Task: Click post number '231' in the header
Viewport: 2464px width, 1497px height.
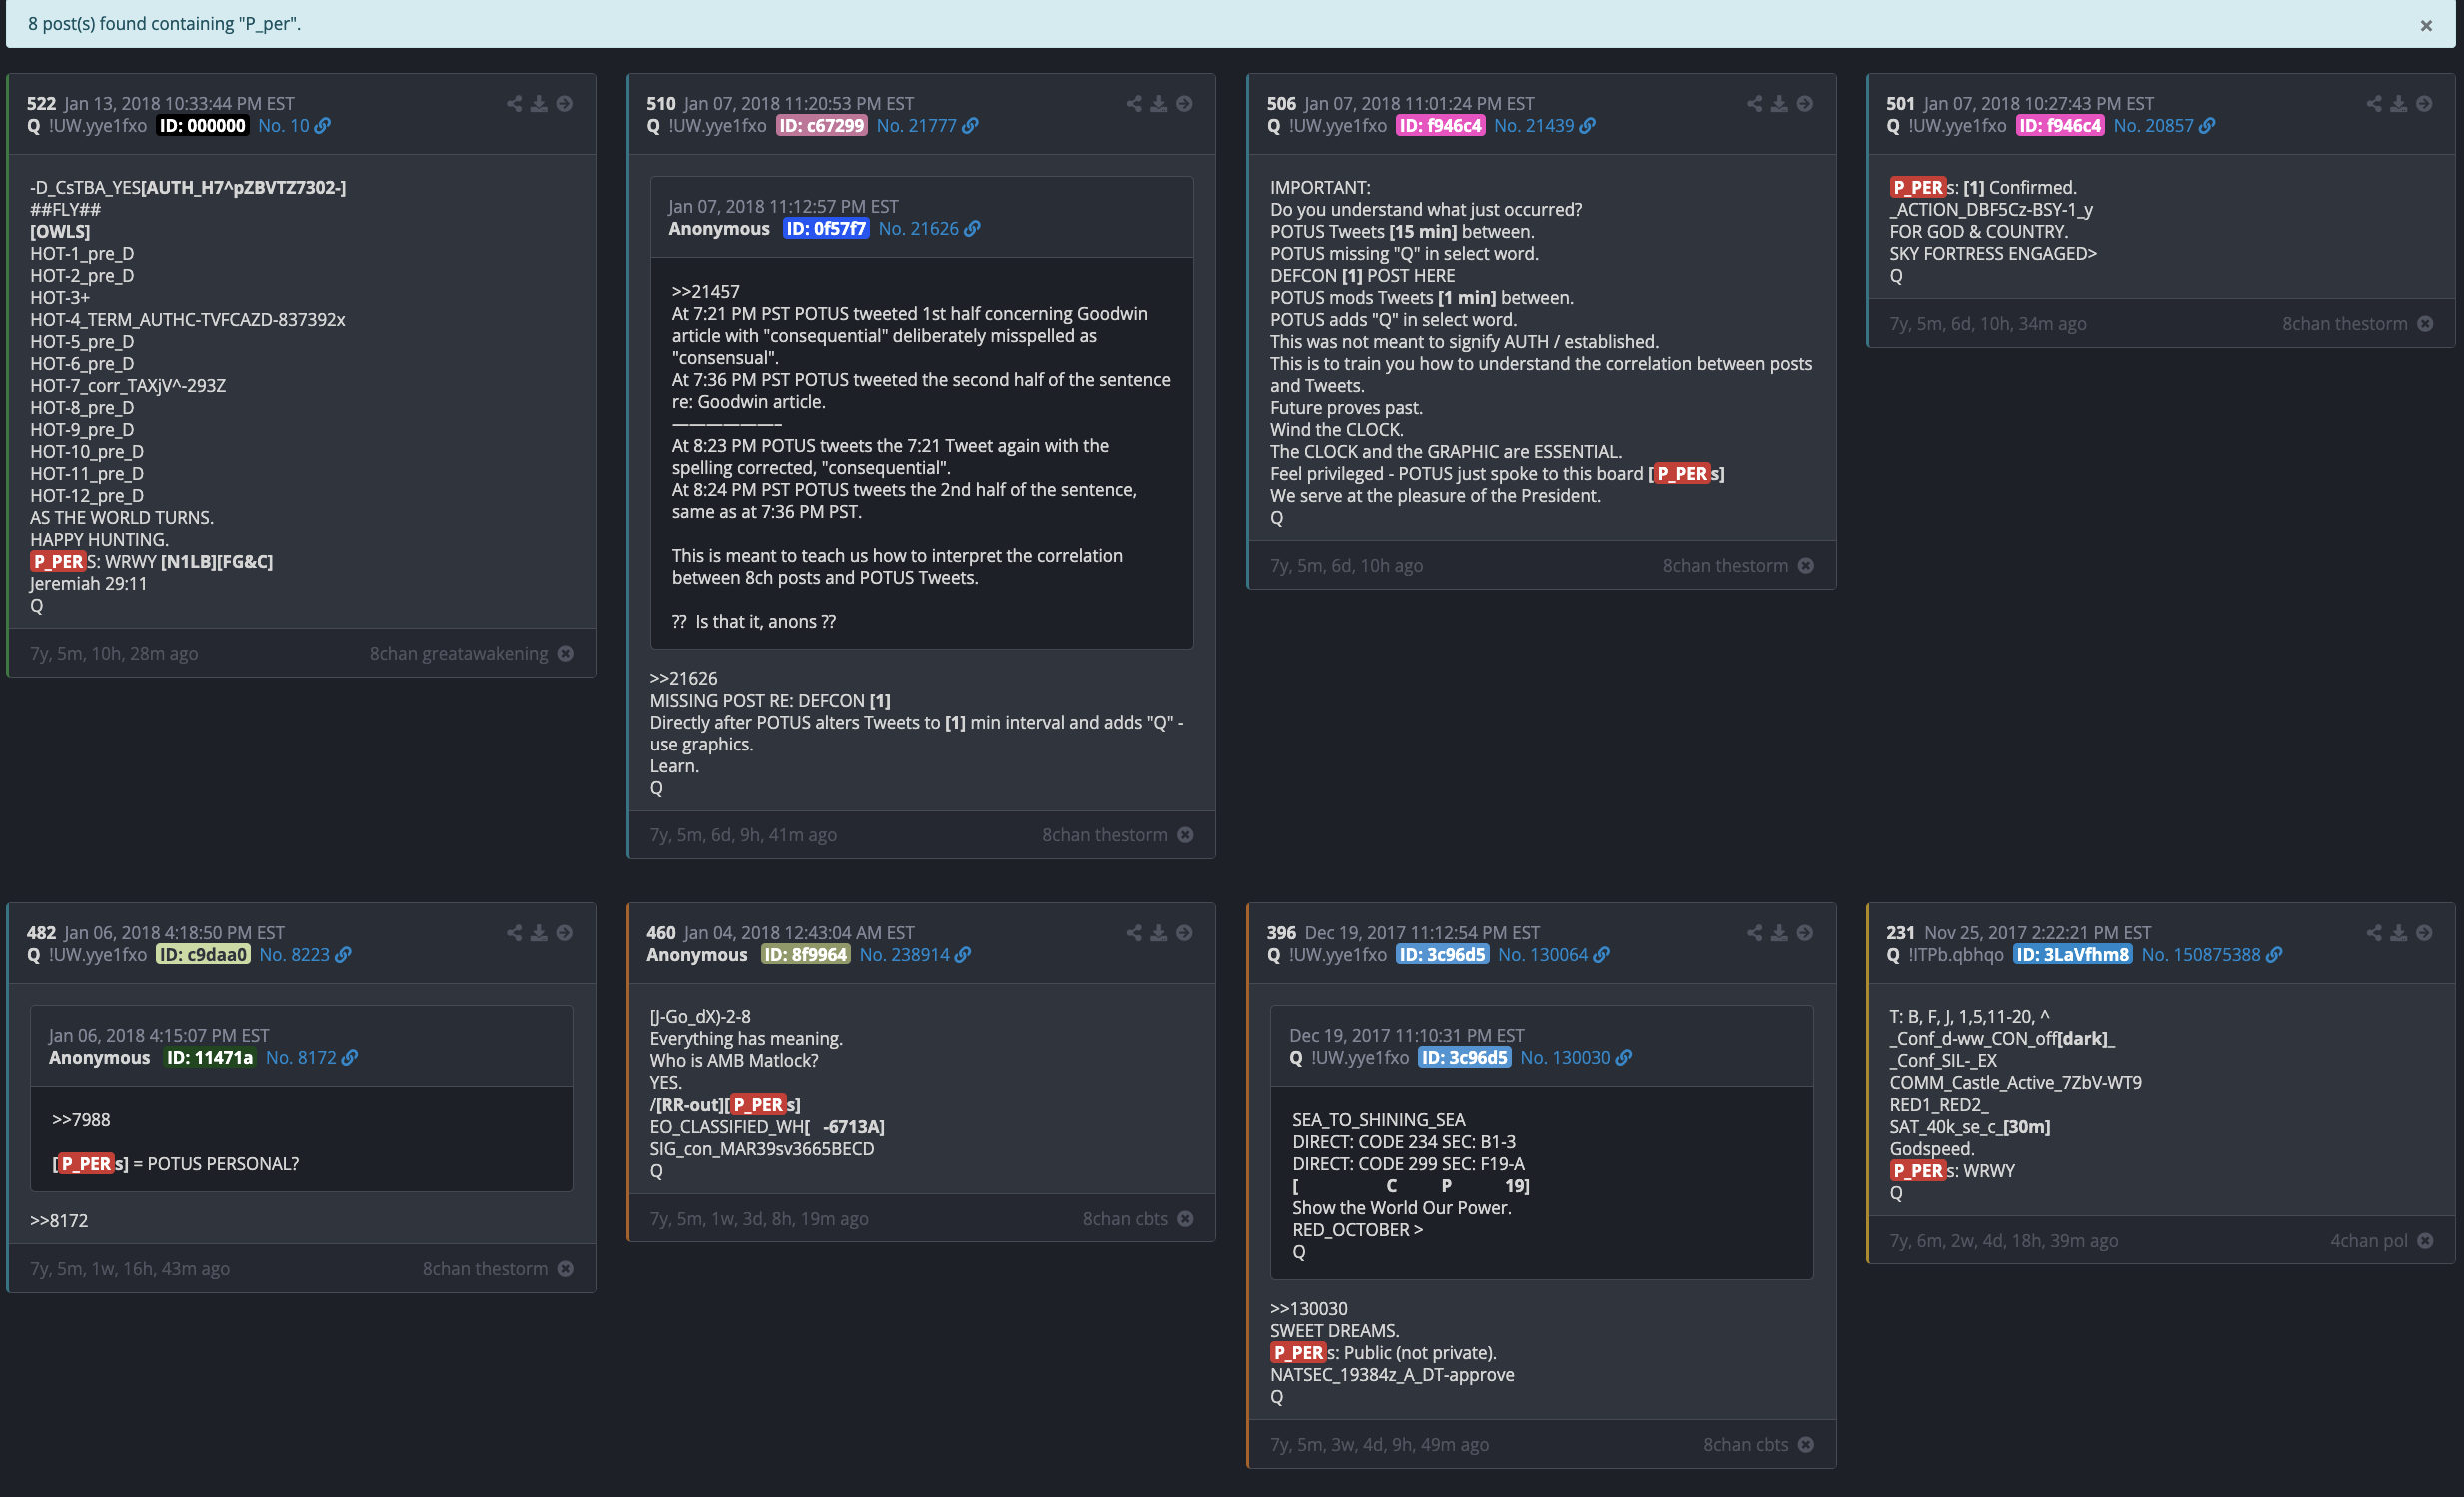Action: [1900, 933]
